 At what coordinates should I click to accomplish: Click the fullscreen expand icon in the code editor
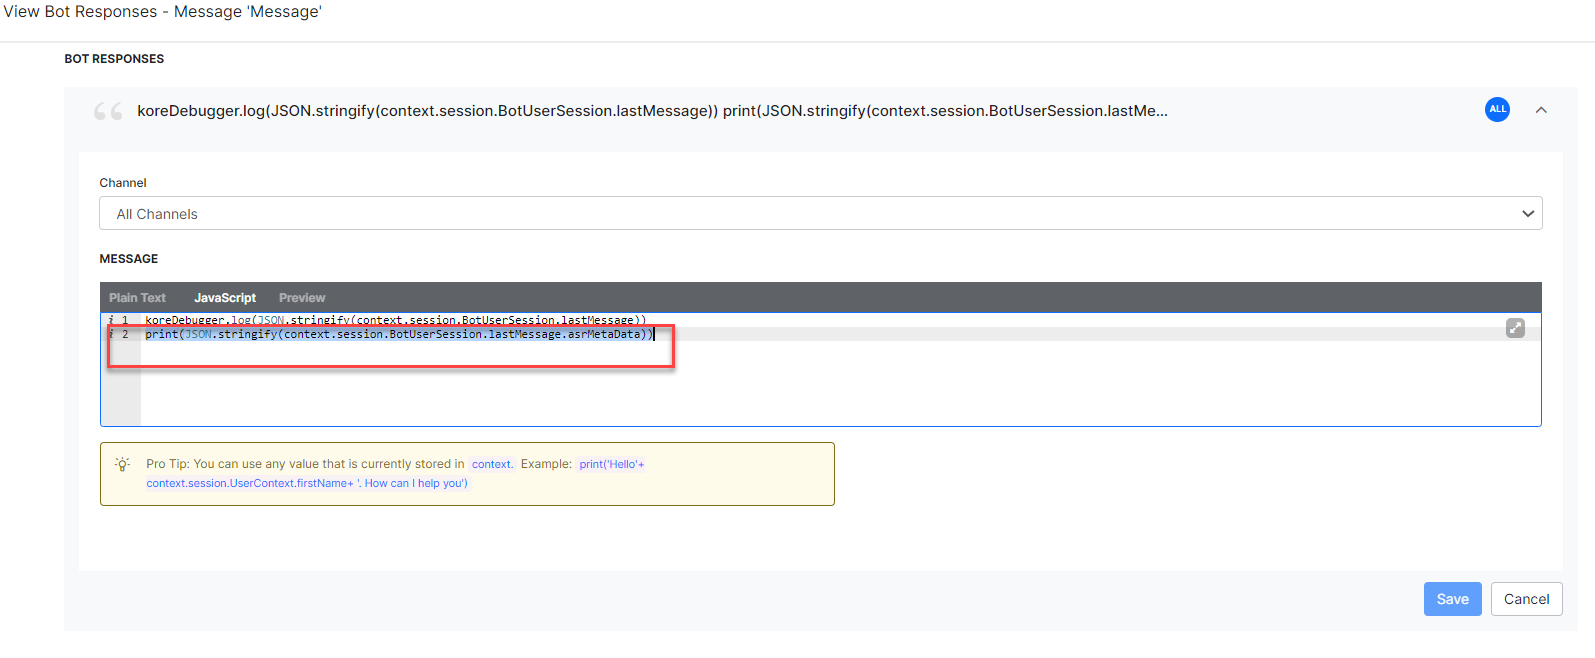click(1515, 328)
